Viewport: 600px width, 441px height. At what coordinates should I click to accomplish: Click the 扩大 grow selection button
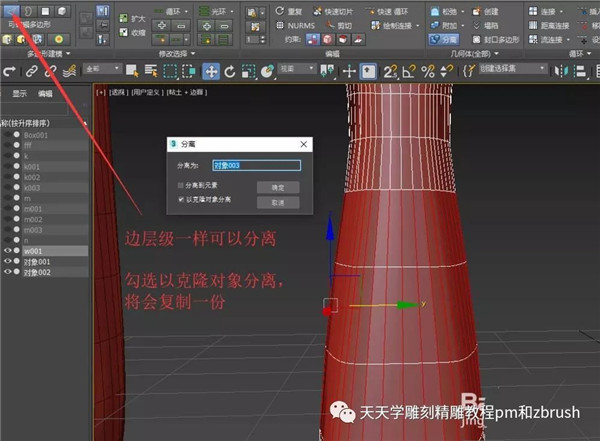coord(132,18)
